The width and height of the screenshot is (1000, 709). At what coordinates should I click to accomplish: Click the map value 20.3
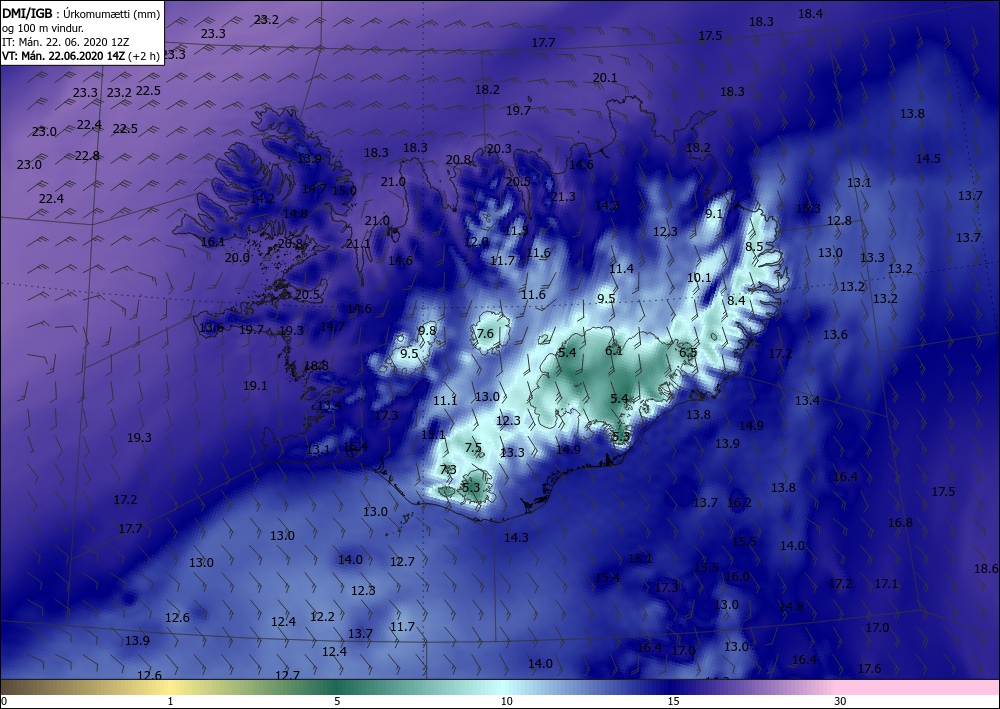pyautogui.click(x=499, y=149)
